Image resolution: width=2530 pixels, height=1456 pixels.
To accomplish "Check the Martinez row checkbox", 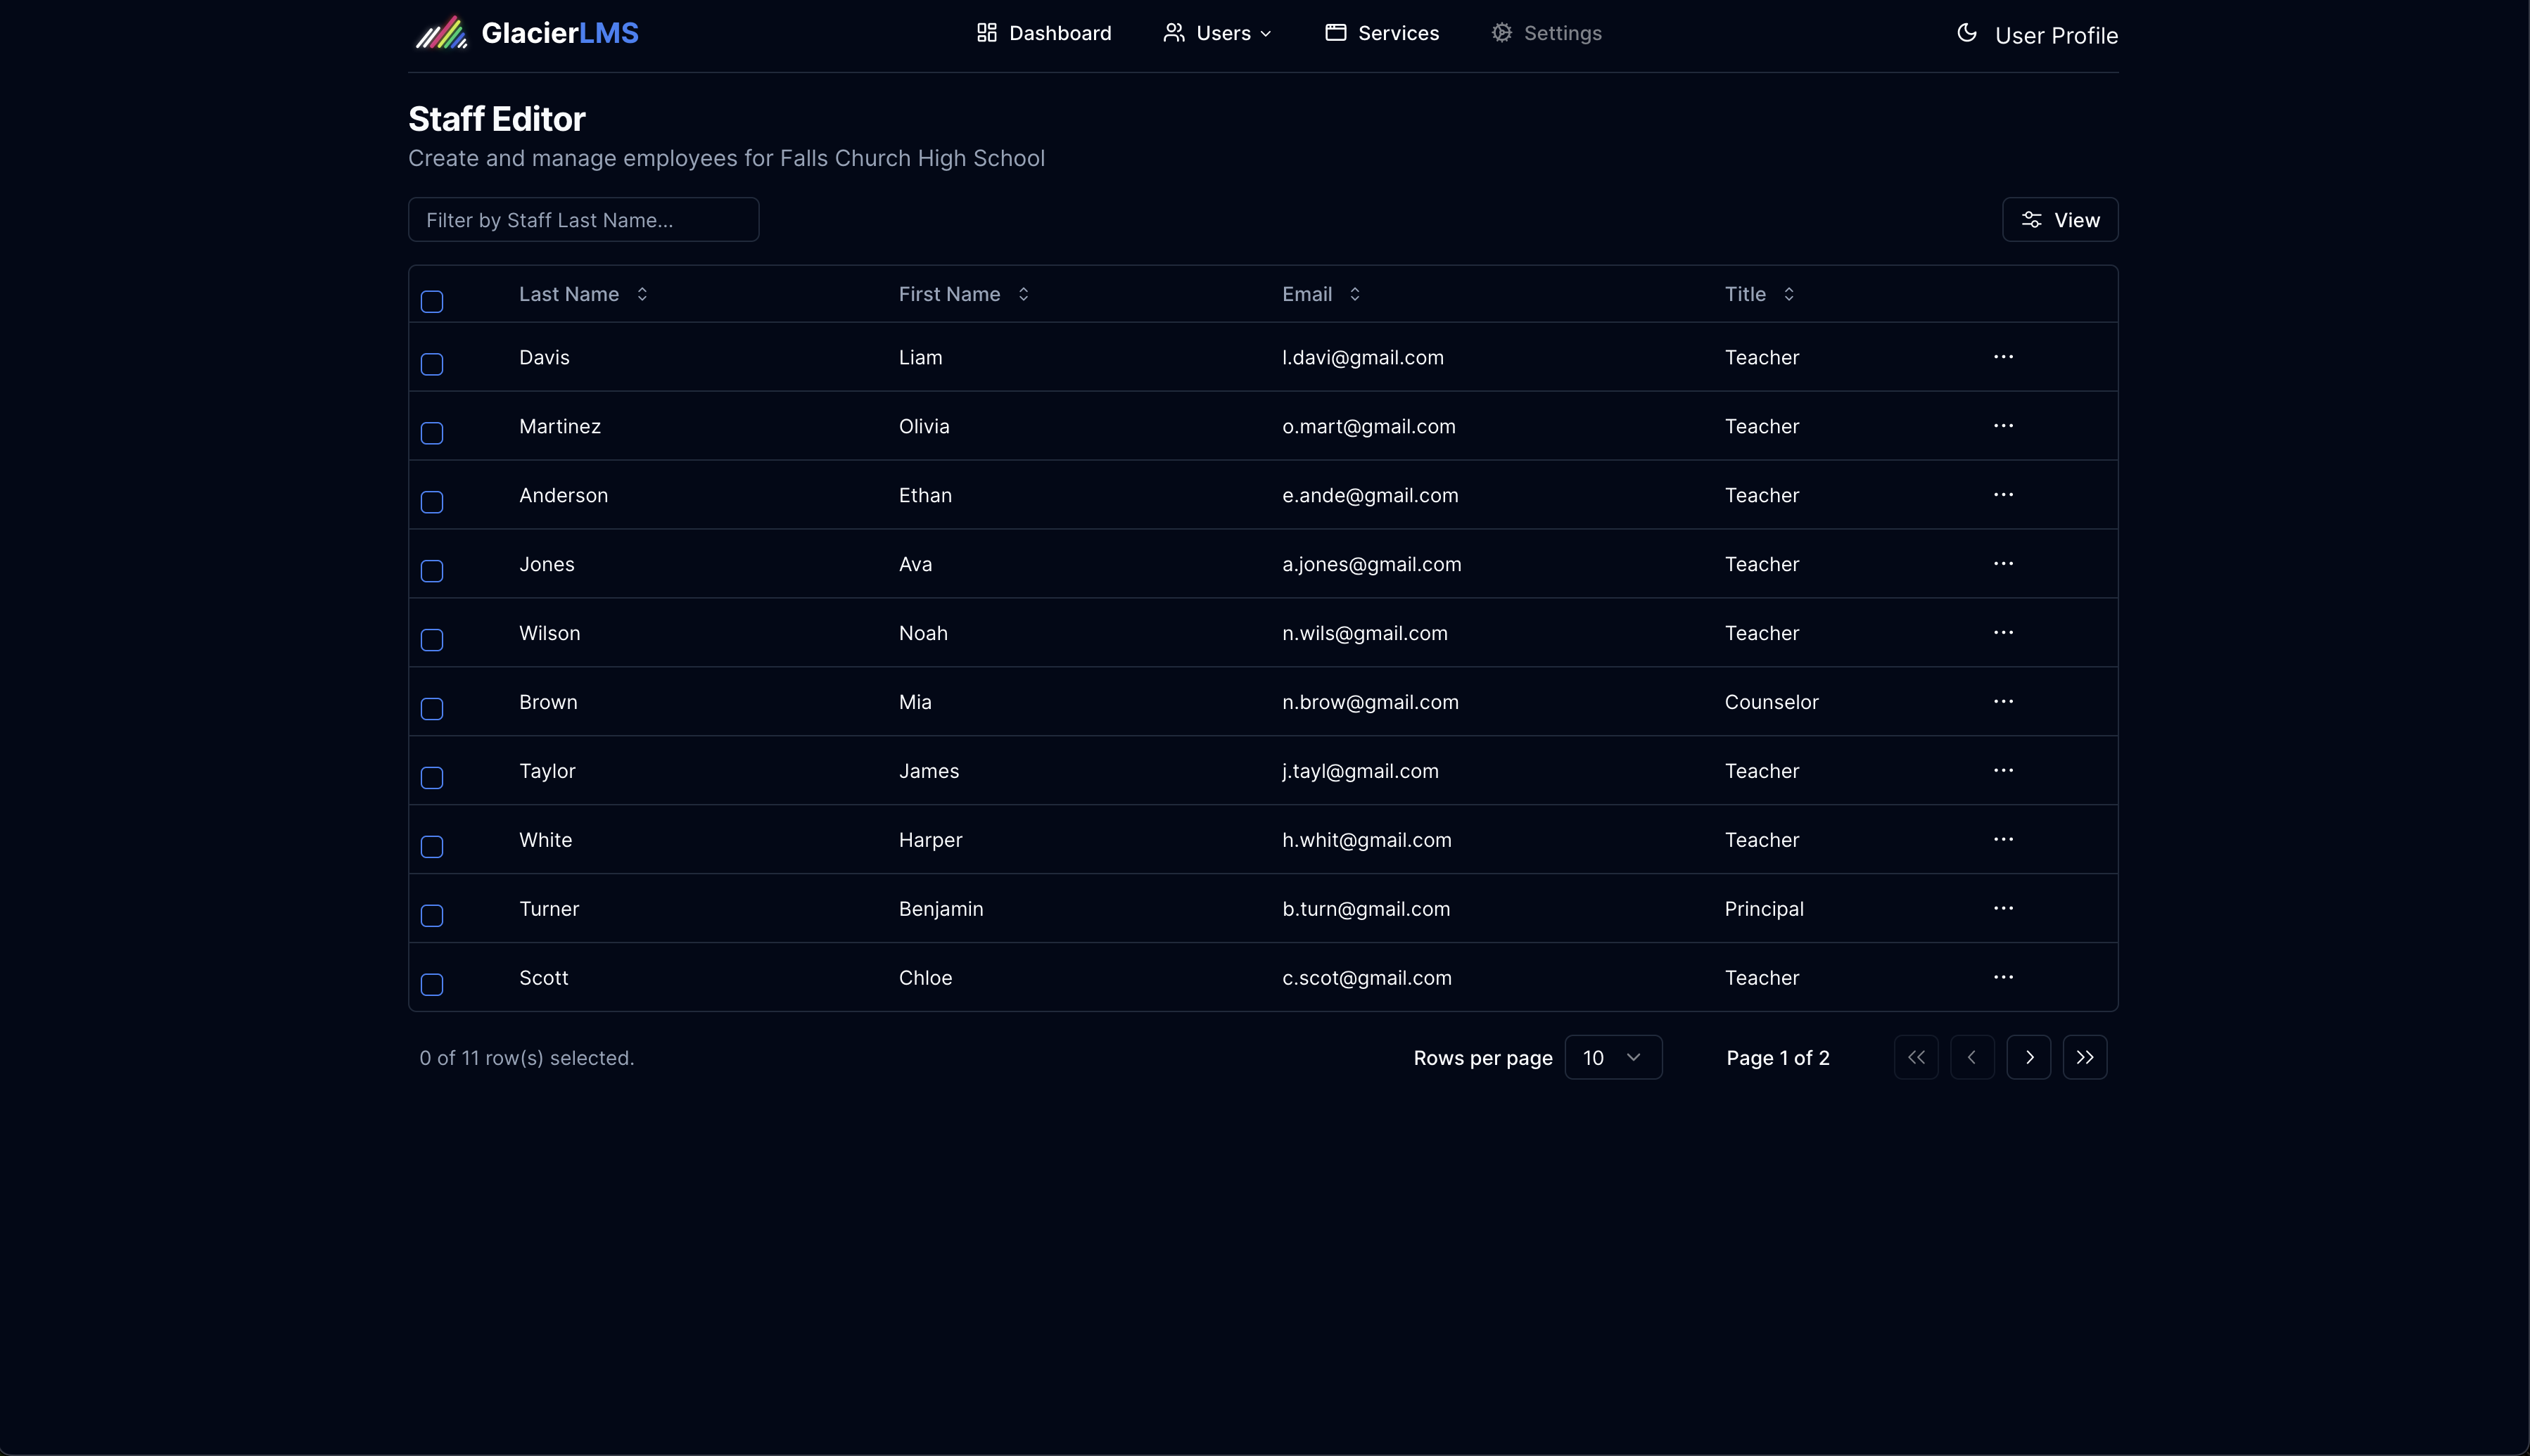I will [x=432, y=433].
